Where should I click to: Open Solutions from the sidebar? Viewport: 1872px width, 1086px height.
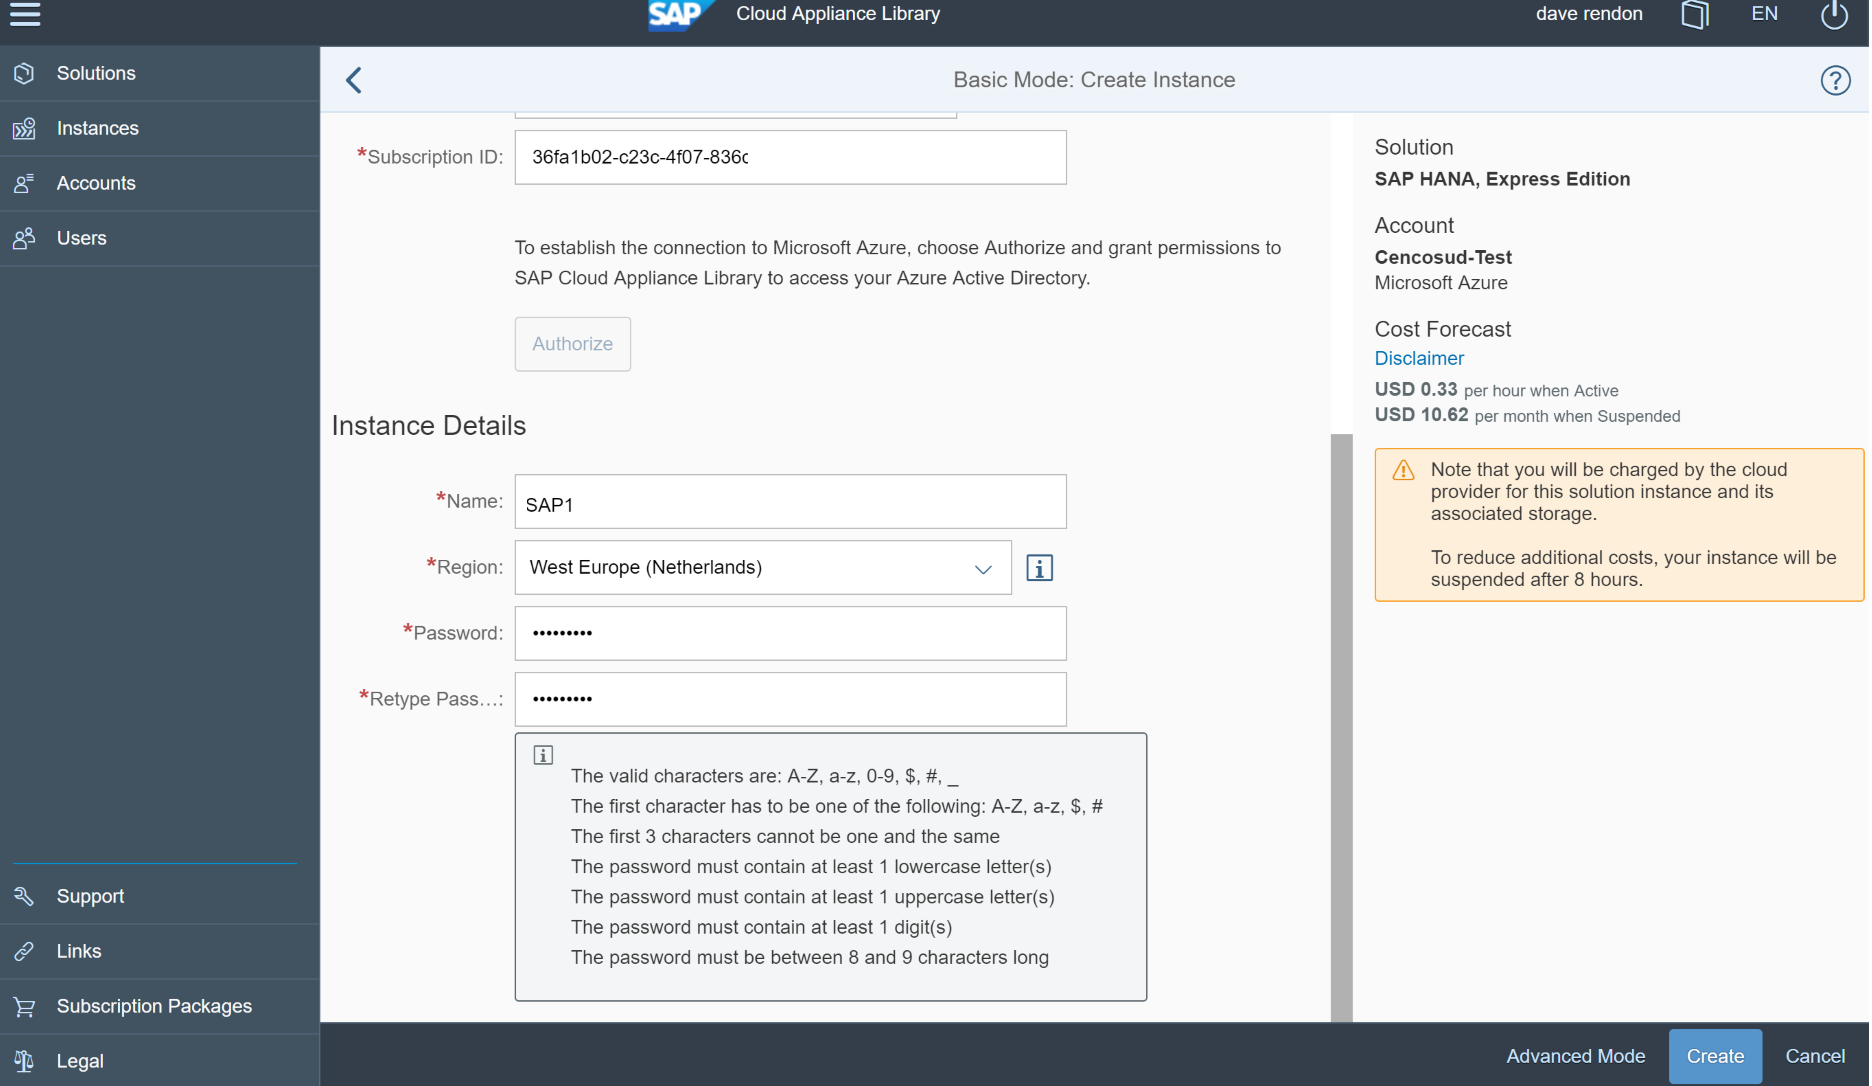coord(160,73)
